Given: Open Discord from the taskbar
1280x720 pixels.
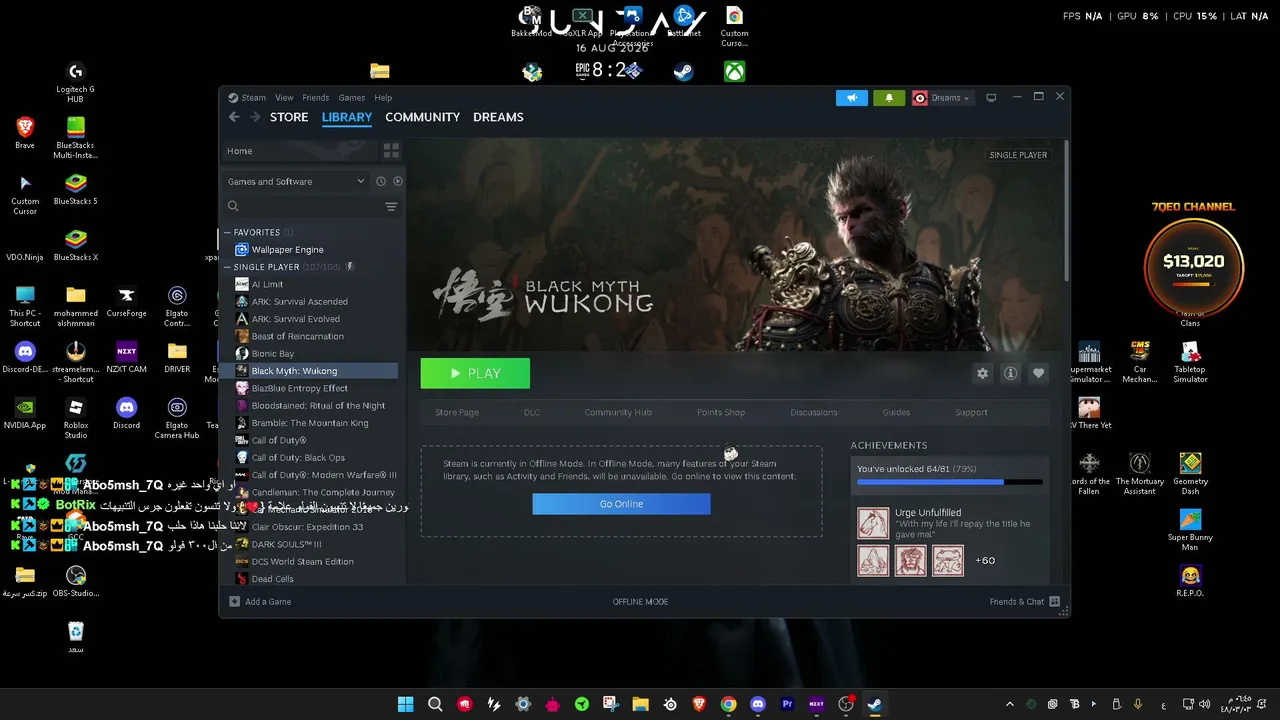Looking at the screenshot, I should (x=757, y=704).
